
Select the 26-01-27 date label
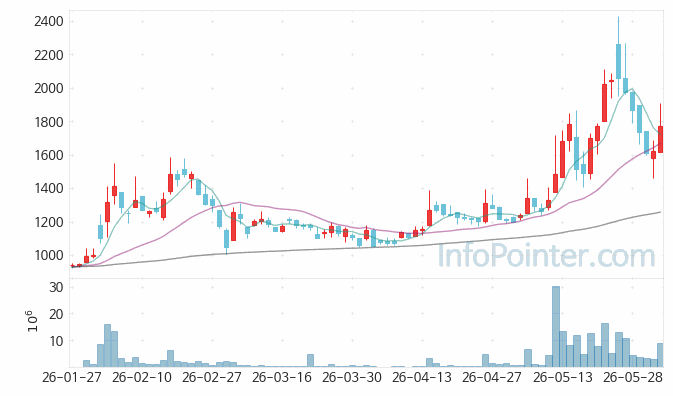[72, 378]
